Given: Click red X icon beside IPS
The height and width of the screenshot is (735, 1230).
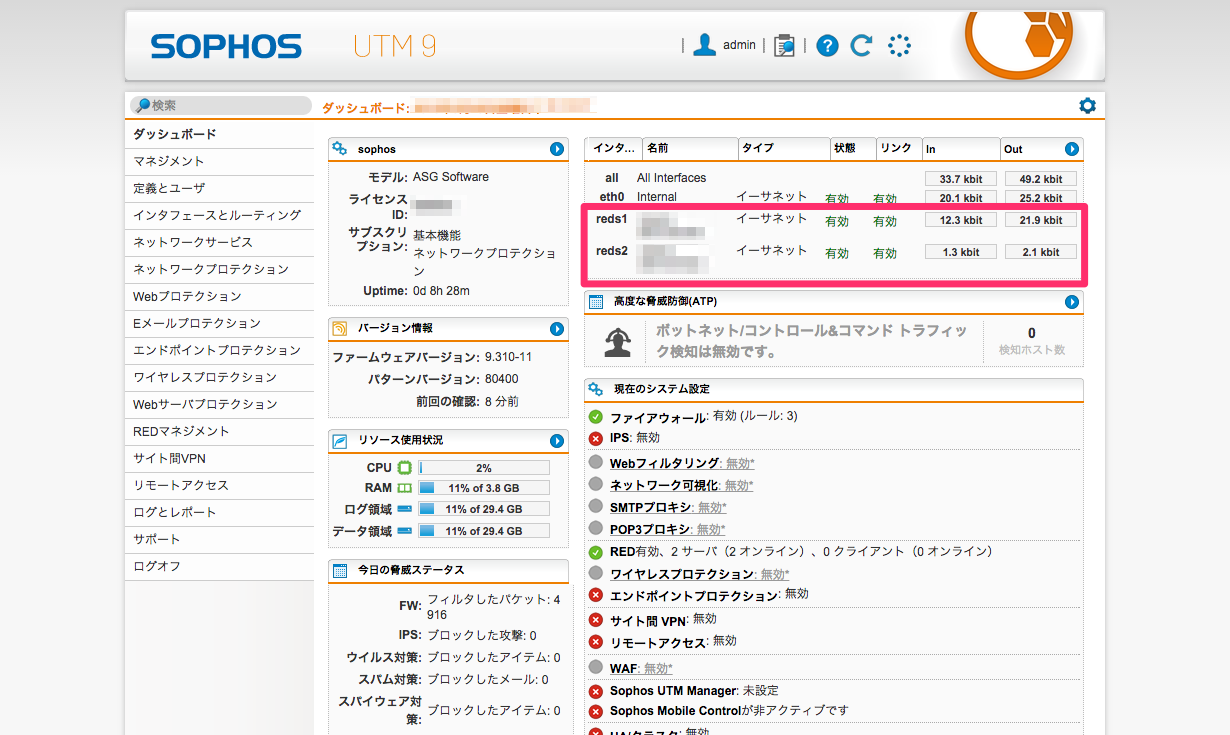Looking at the screenshot, I should (596, 438).
